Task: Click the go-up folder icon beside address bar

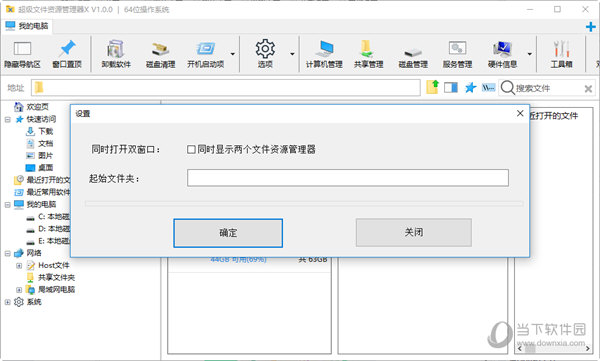Action: pyautogui.click(x=432, y=88)
